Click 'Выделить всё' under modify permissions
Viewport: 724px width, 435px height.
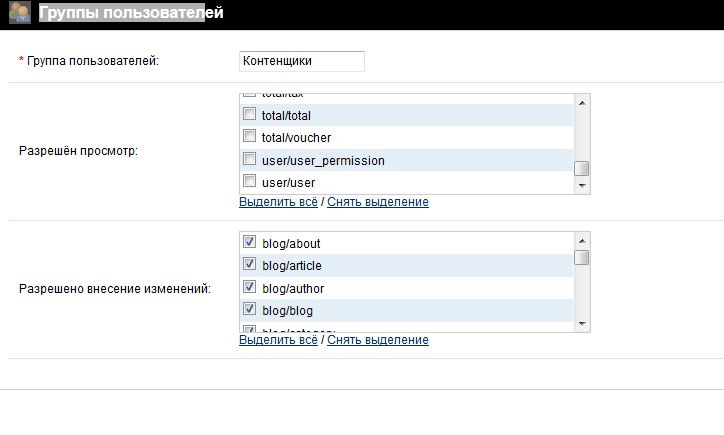click(278, 340)
